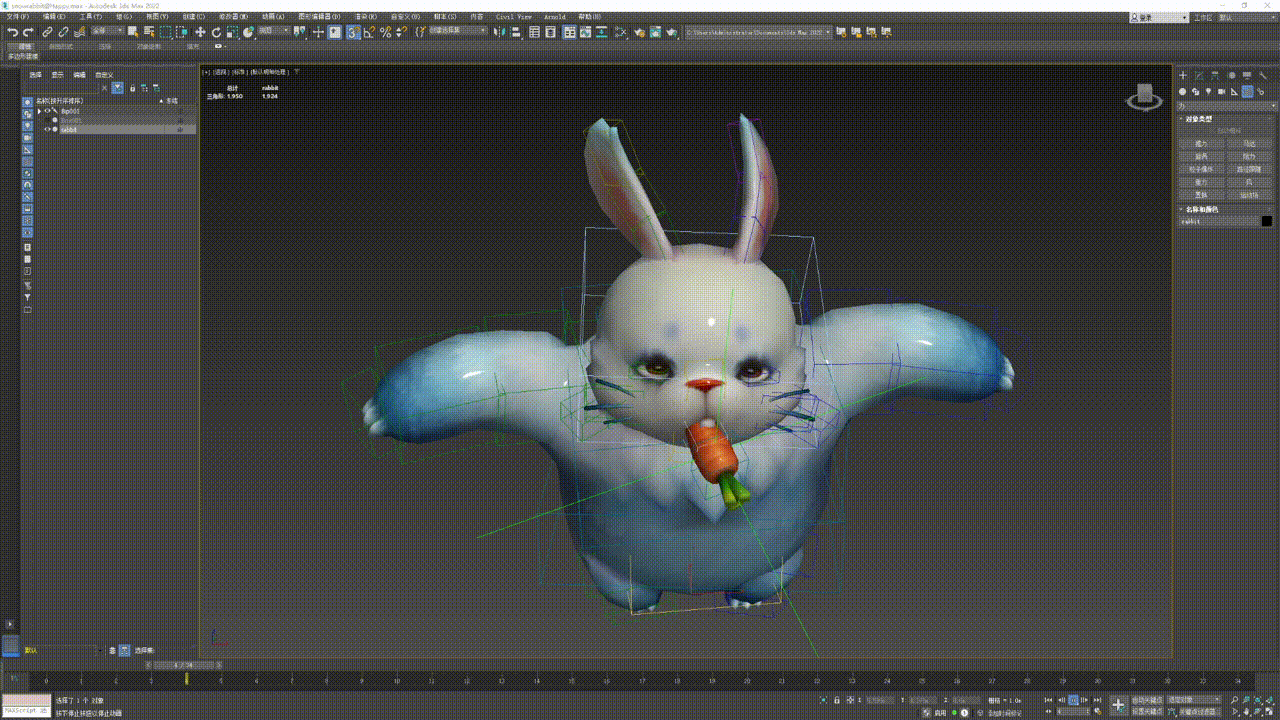This screenshot has width=1280, height=720.
Task: Open the 动画(A) menu
Action: [x=273, y=16]
